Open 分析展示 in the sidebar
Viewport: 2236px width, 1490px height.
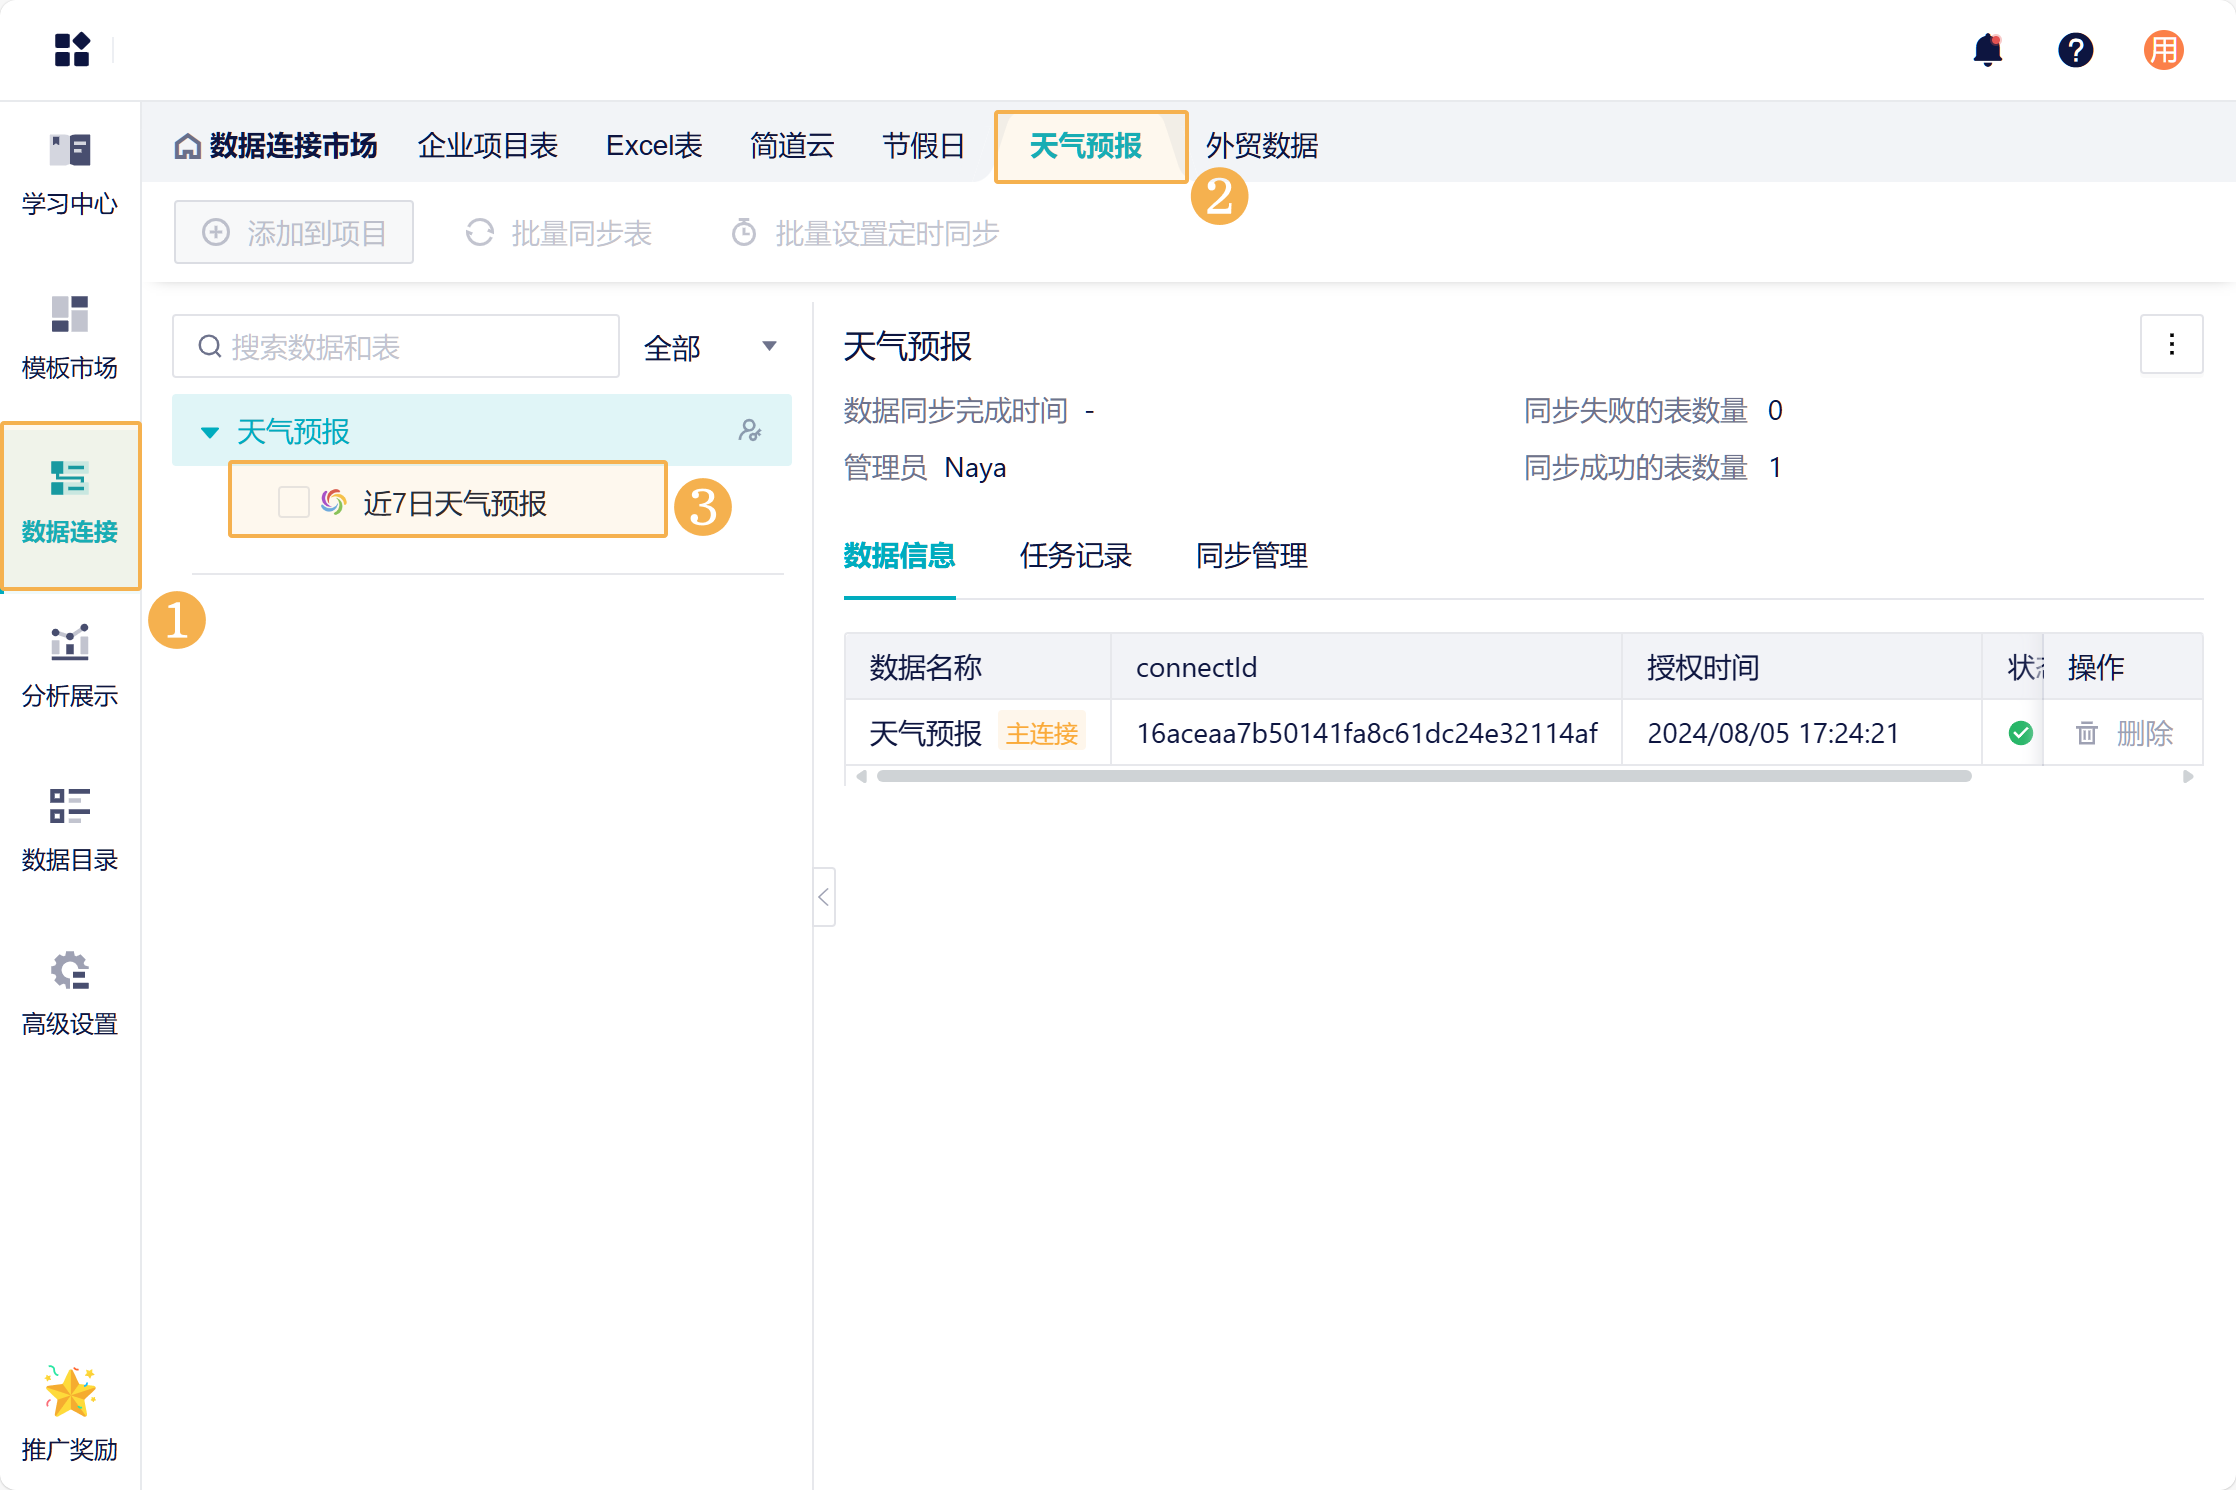tap(70, 665)
